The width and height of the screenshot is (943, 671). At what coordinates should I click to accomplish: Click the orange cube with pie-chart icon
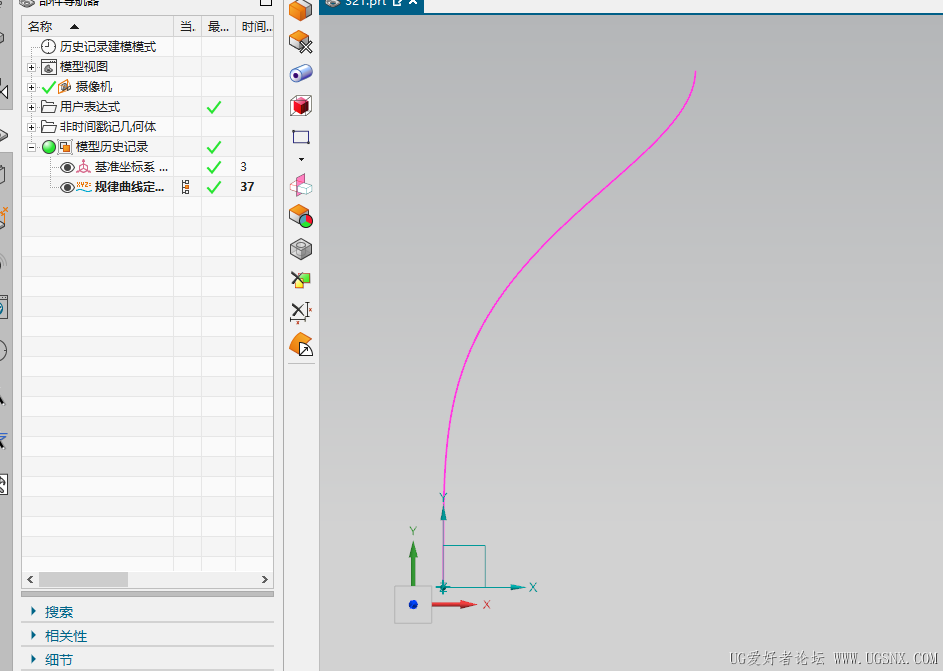[301, 217]
